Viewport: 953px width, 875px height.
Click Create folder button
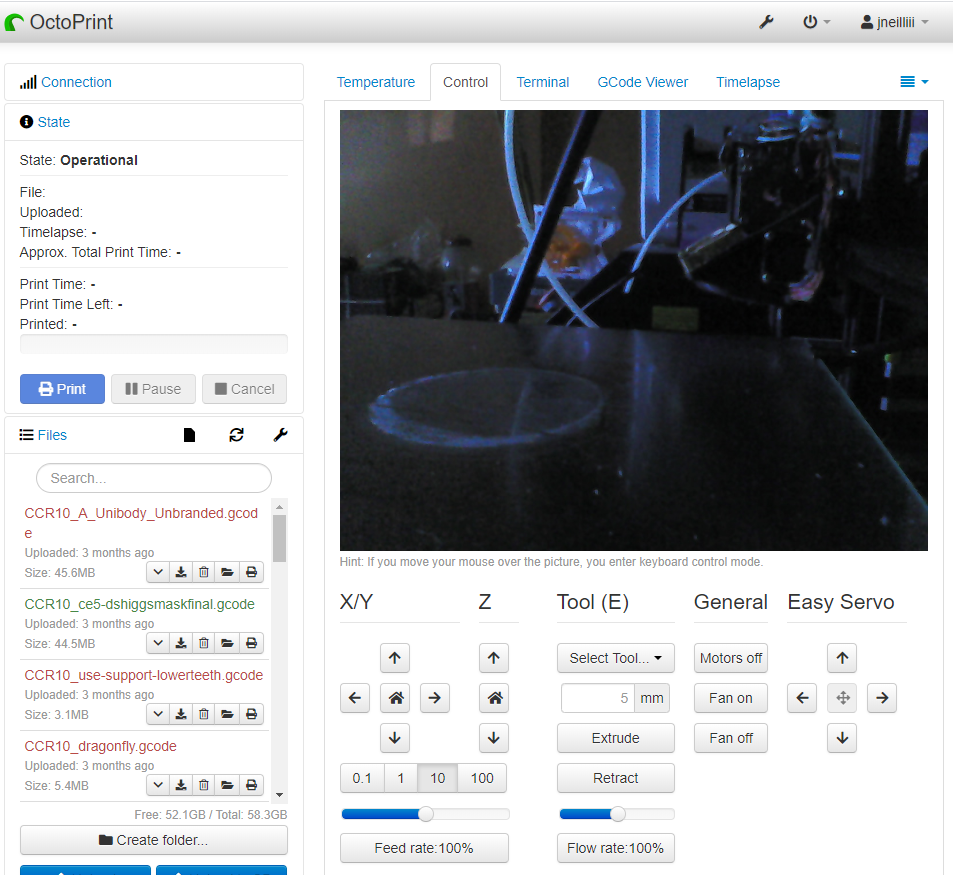pyautogui.click(x=154, y=840)
